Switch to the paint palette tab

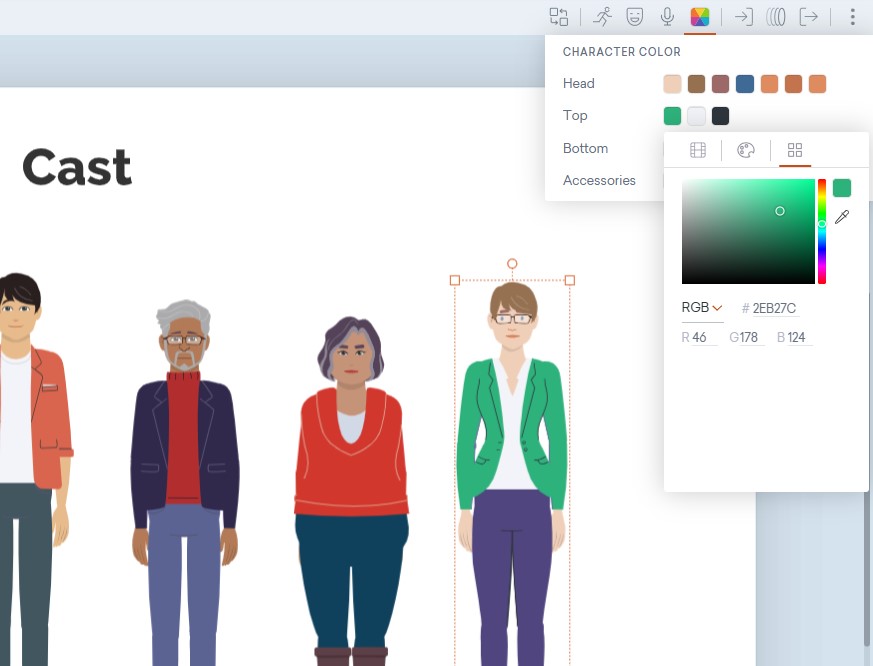[746, 150]
